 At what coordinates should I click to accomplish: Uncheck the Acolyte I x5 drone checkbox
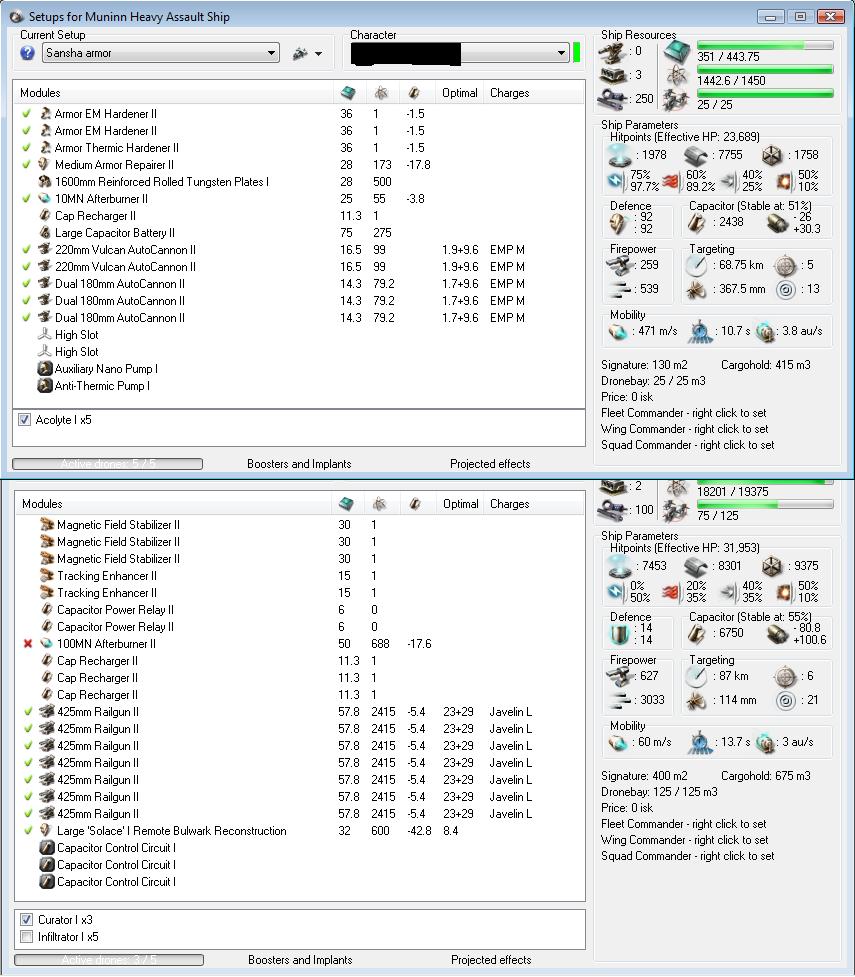24,420
